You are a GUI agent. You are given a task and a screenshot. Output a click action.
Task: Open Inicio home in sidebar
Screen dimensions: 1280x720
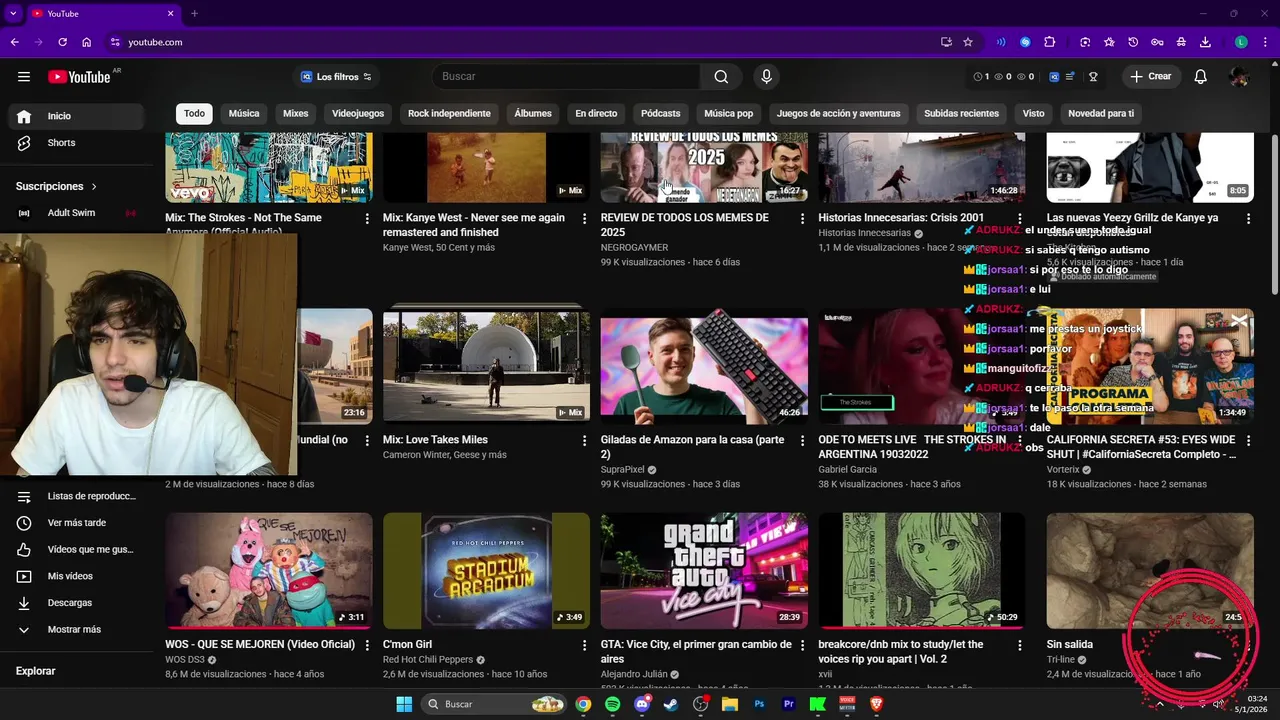pos(76,116)
